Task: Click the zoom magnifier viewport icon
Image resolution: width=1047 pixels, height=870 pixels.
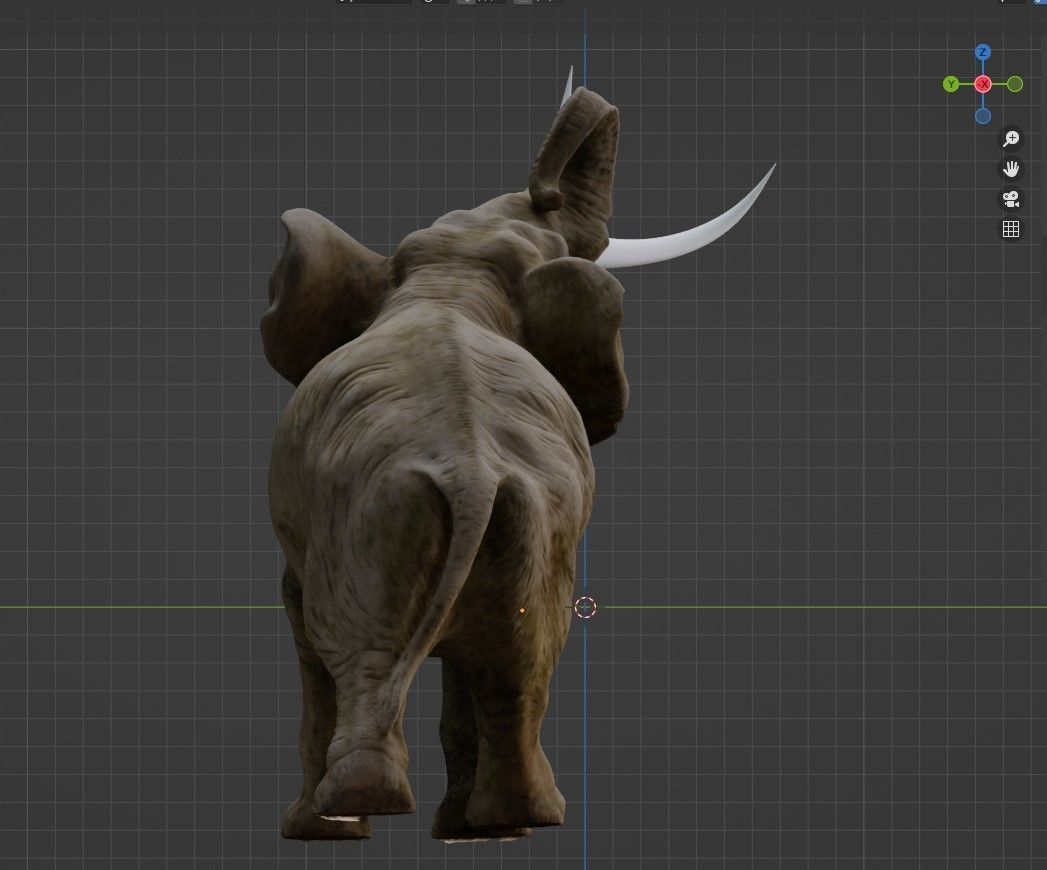Action: [x=1011, y=139]
